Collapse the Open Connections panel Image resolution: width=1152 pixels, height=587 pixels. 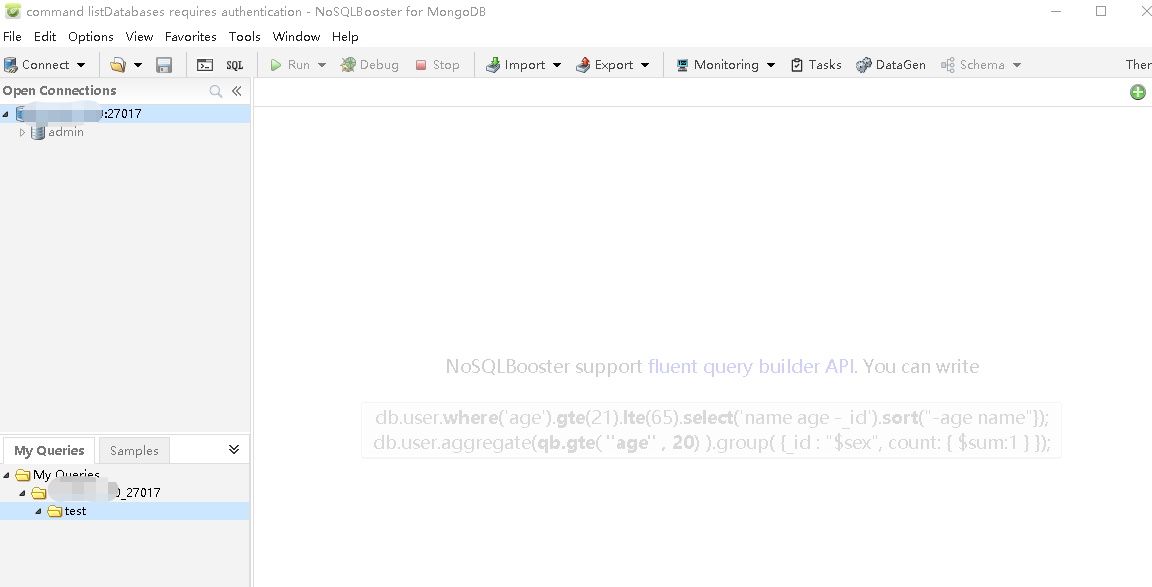(237, 91)
